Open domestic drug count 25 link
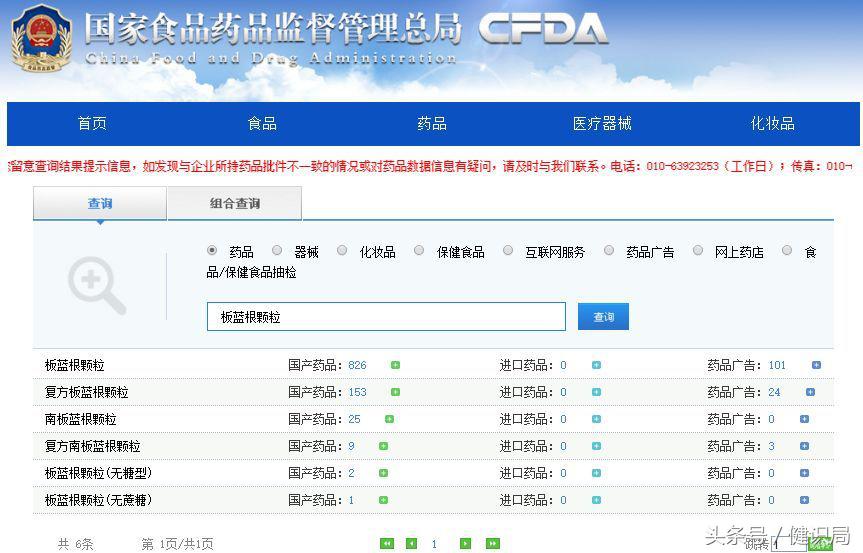This screenshot has height=553, width=863. pos(354,419)
